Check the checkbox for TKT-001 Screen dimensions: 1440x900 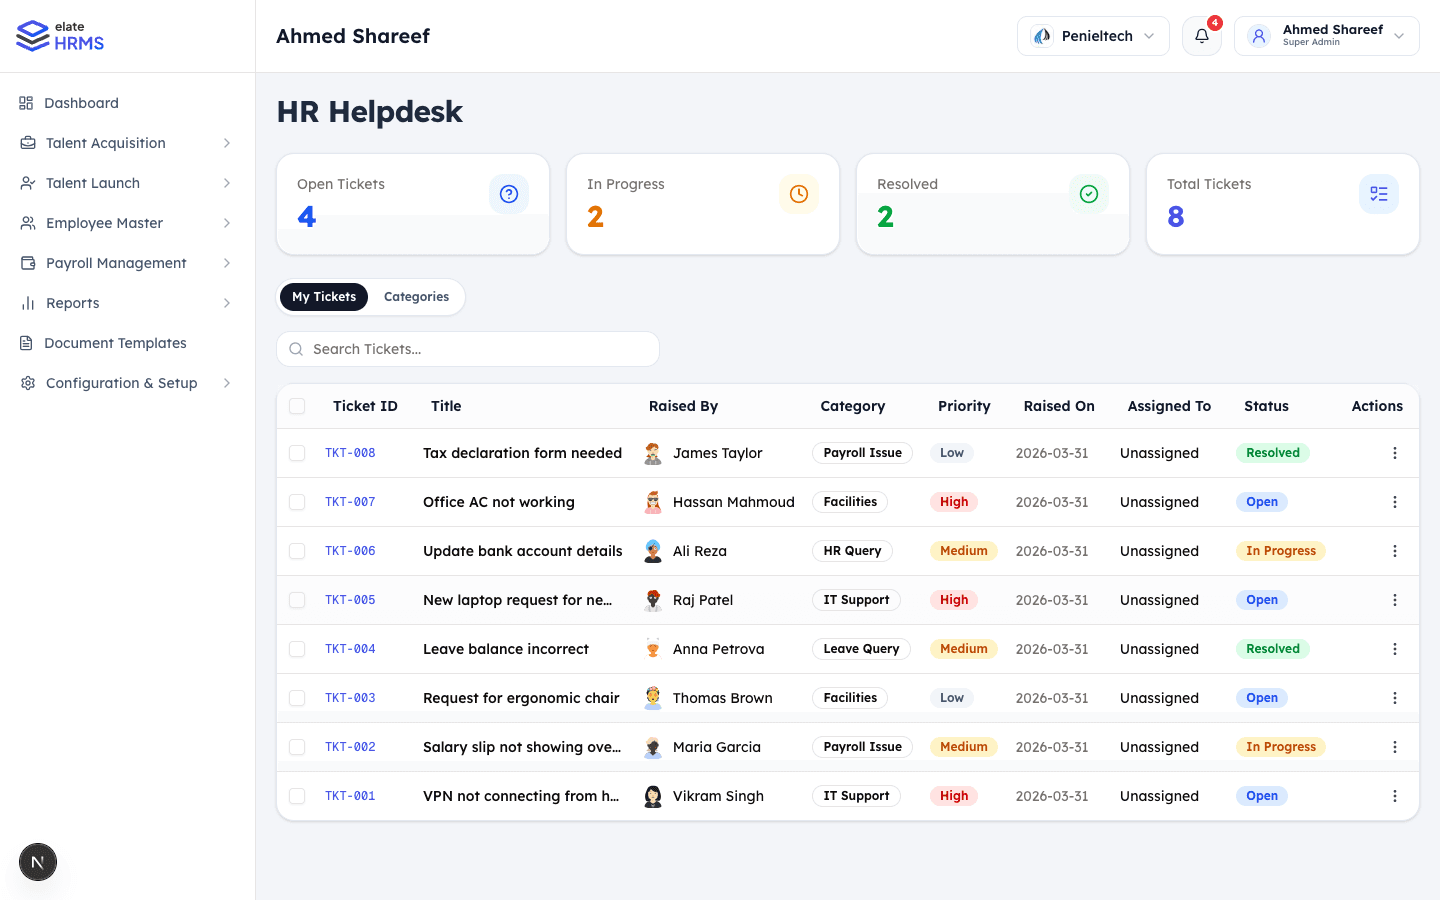[x=297, y=795]
